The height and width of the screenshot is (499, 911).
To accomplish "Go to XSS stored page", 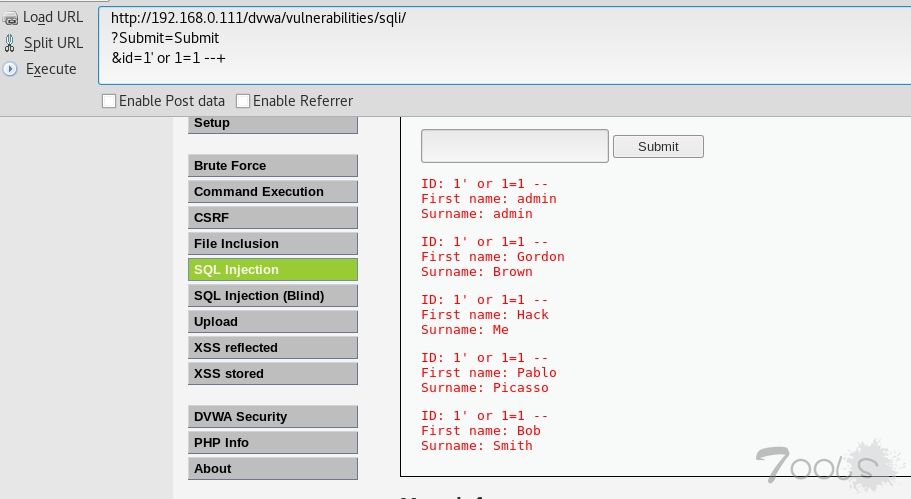I will coord(272,374).
